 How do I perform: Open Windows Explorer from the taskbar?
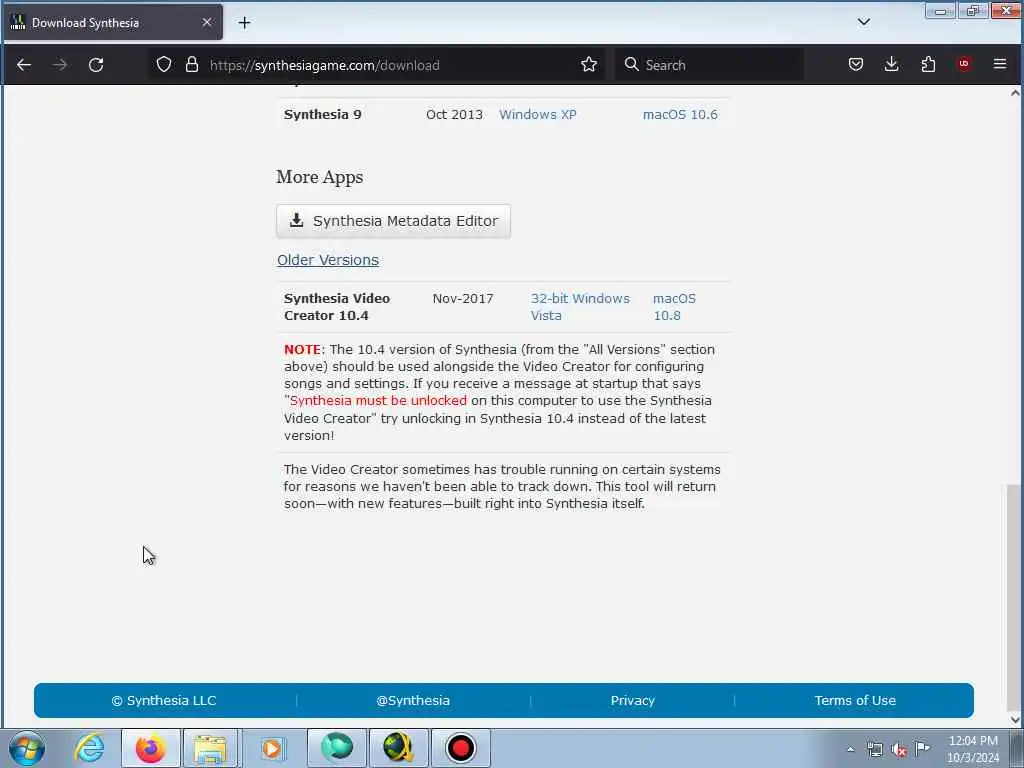tap(210, 748)
